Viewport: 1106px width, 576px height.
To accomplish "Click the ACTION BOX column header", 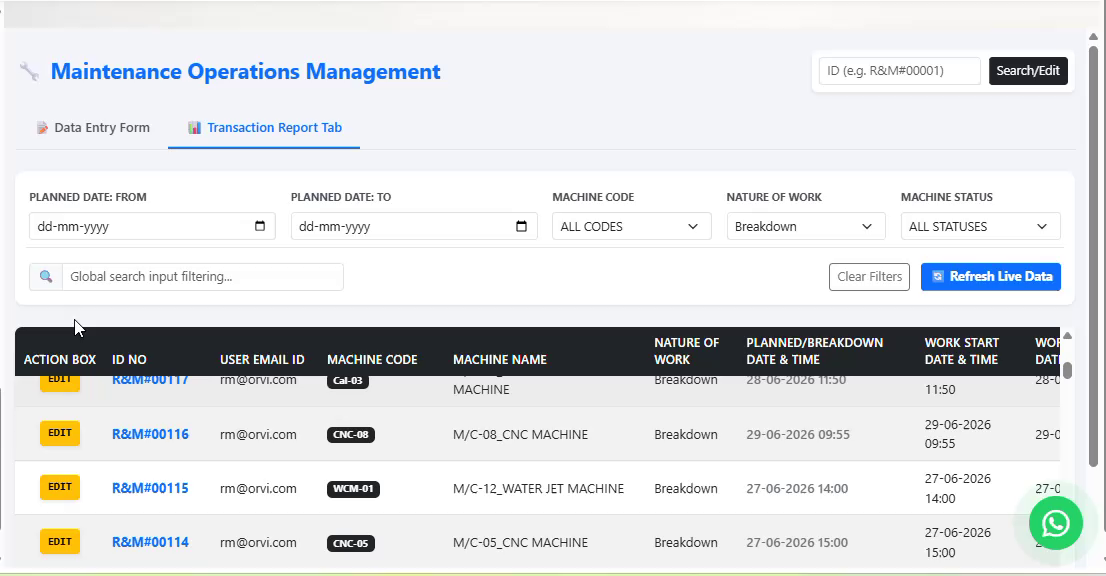I will [x=60, y=360].
